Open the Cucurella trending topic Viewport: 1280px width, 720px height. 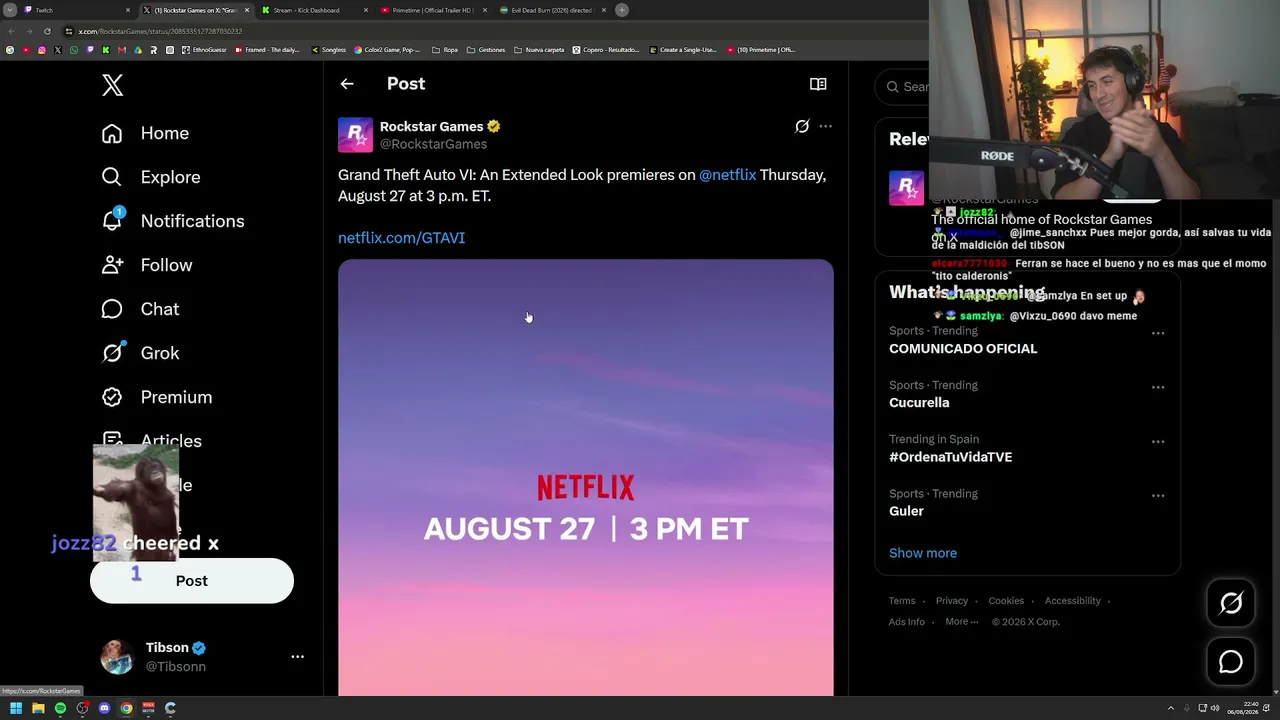(x=919, y=403)
